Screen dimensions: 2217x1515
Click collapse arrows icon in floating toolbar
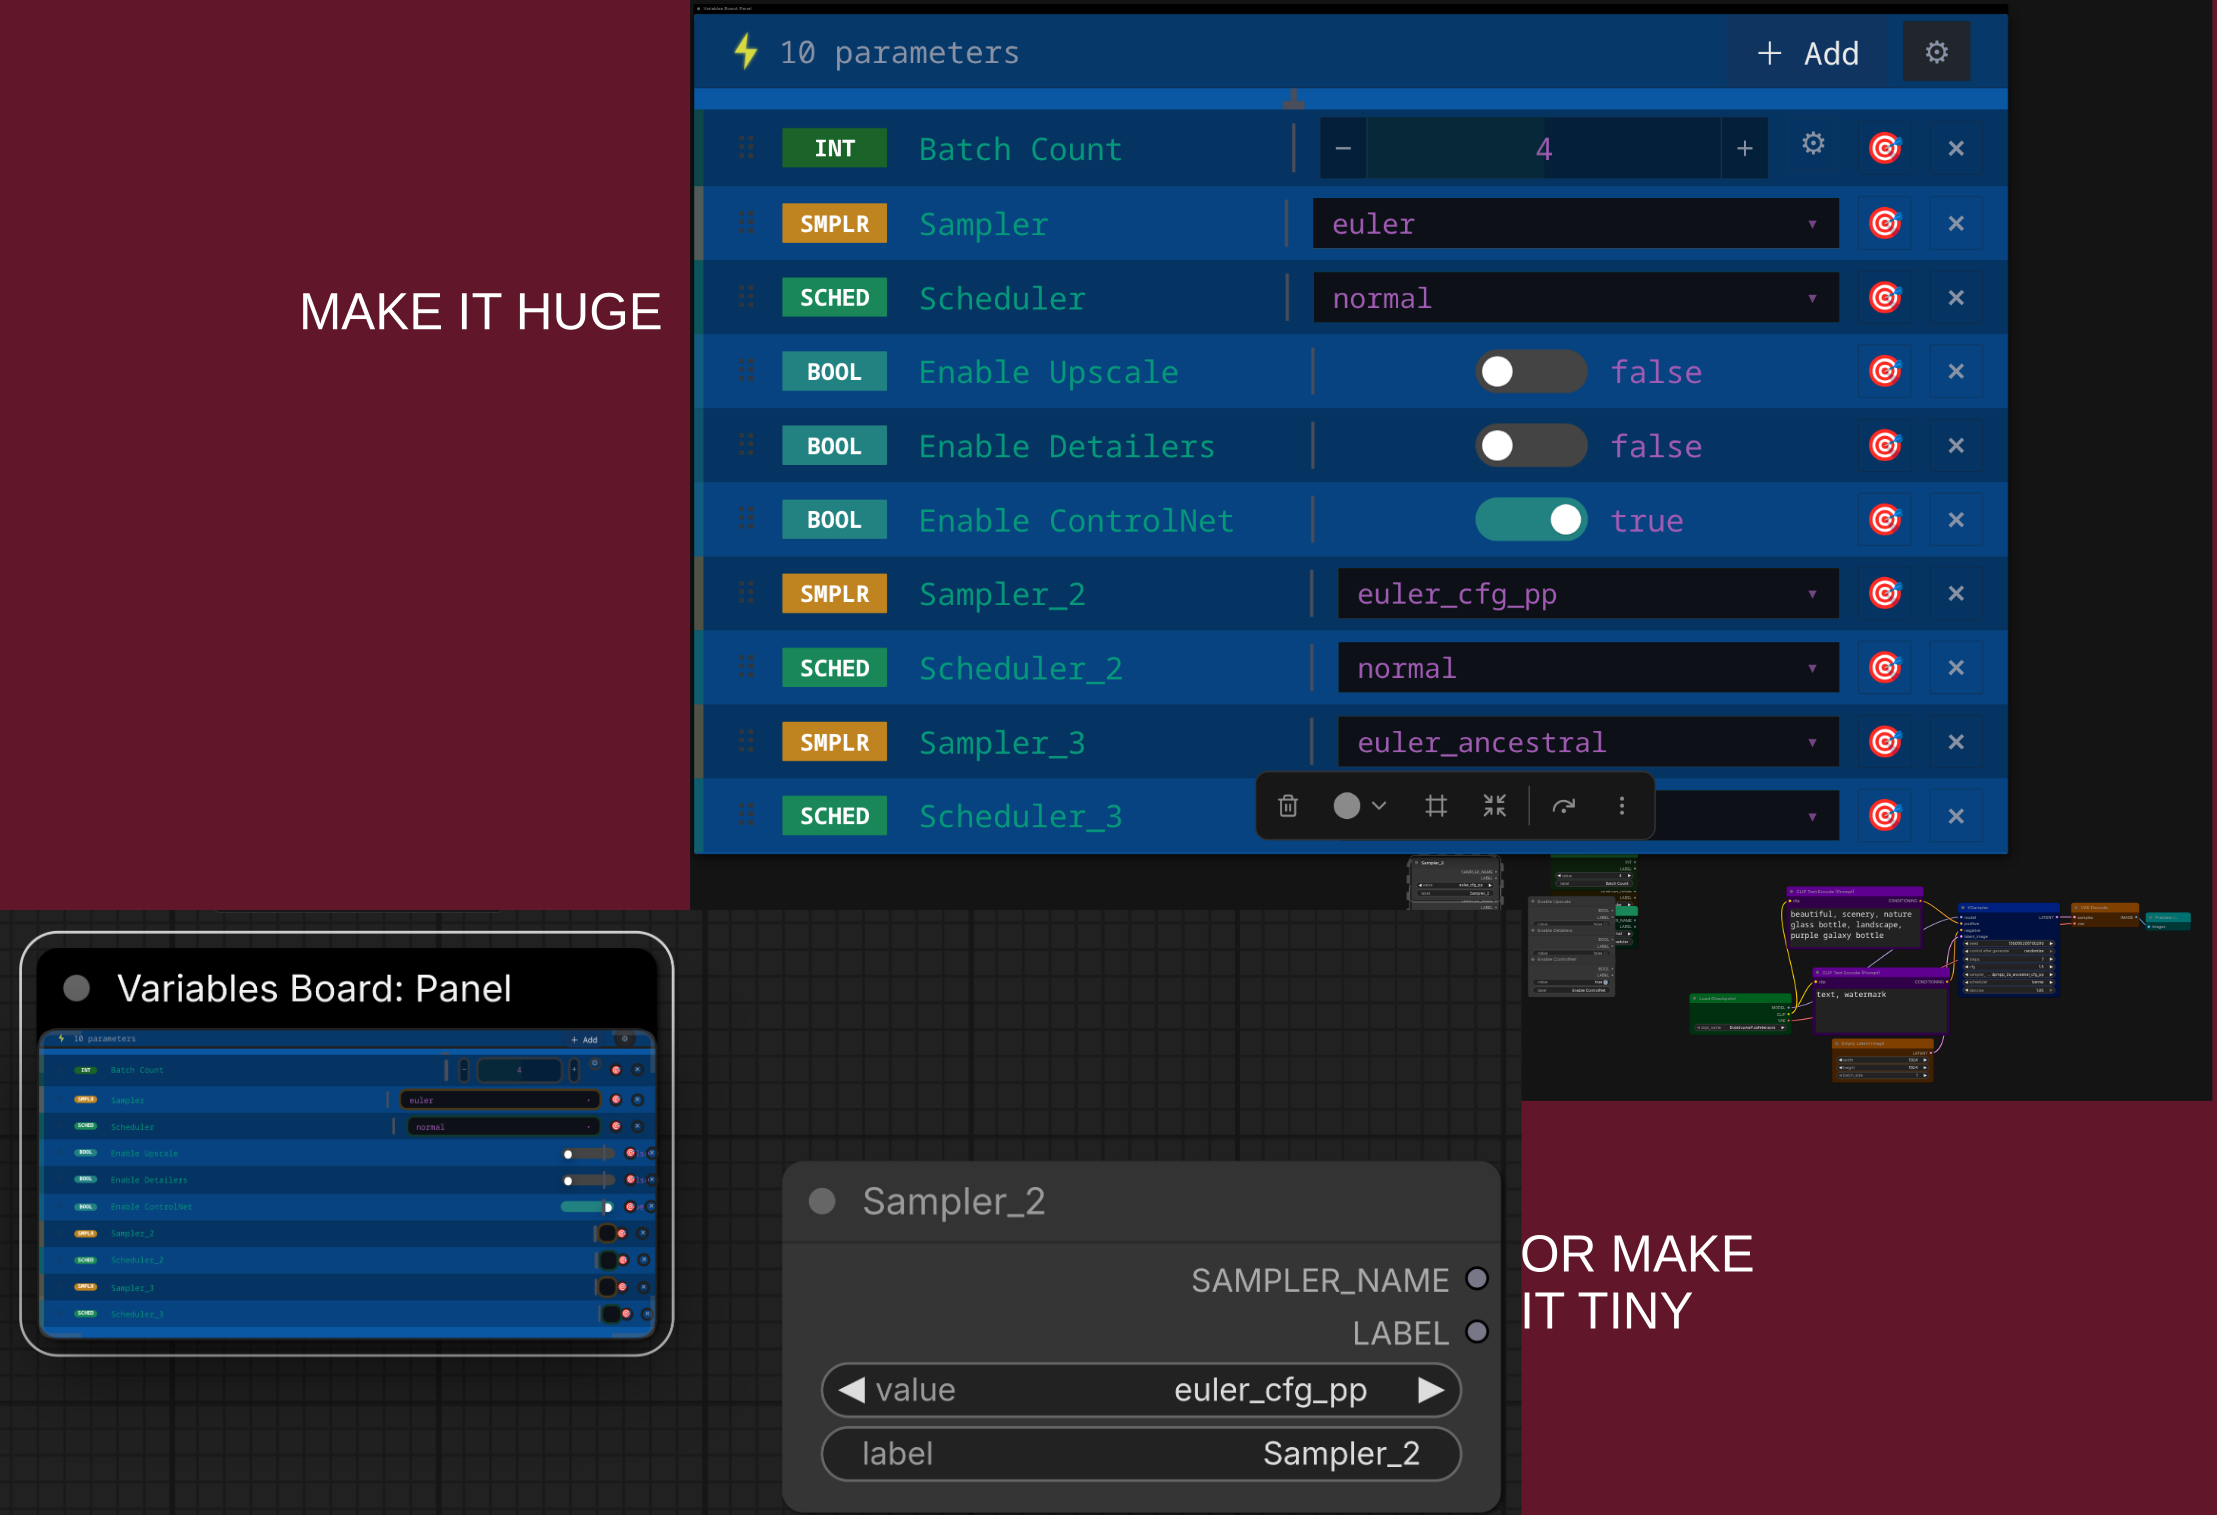pyautogui.click(x=1494, y=806)
